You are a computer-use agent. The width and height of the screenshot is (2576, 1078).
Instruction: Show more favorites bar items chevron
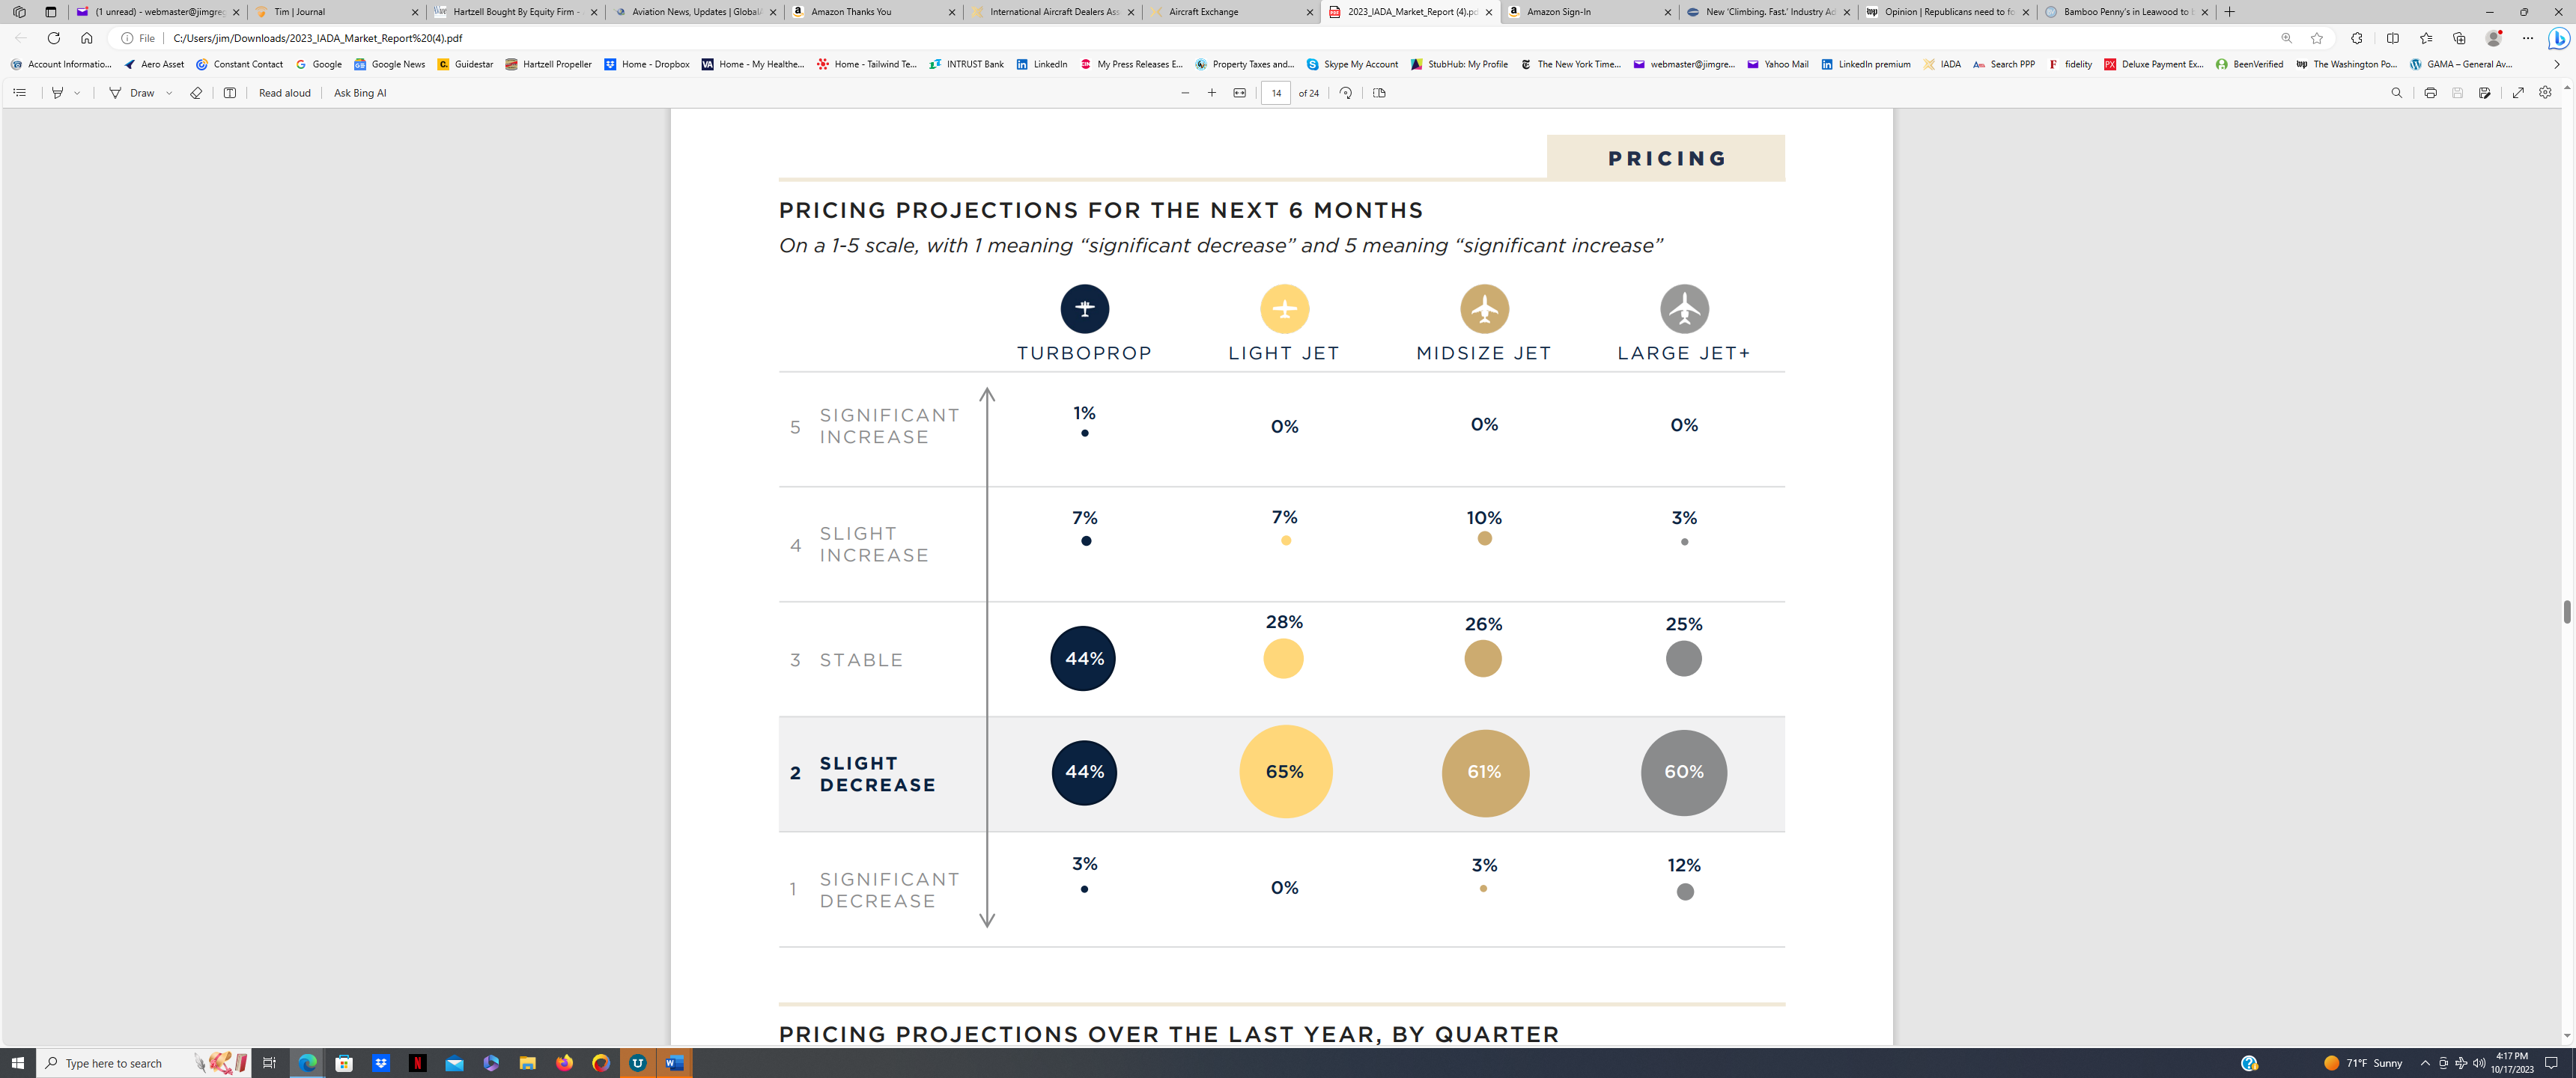[x=2556, y=64]
